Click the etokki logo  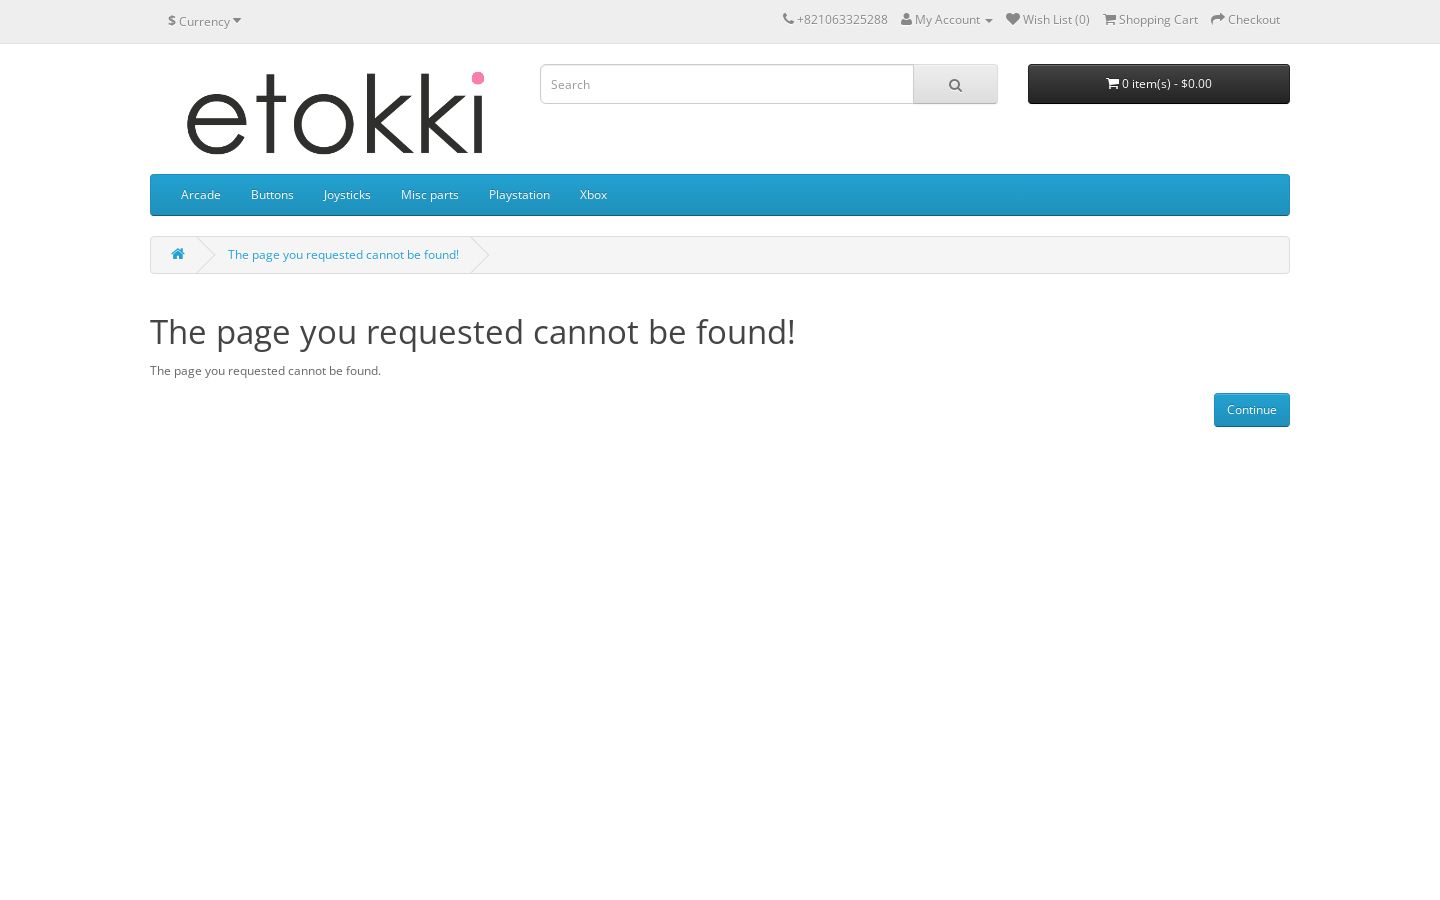point(335,113)
